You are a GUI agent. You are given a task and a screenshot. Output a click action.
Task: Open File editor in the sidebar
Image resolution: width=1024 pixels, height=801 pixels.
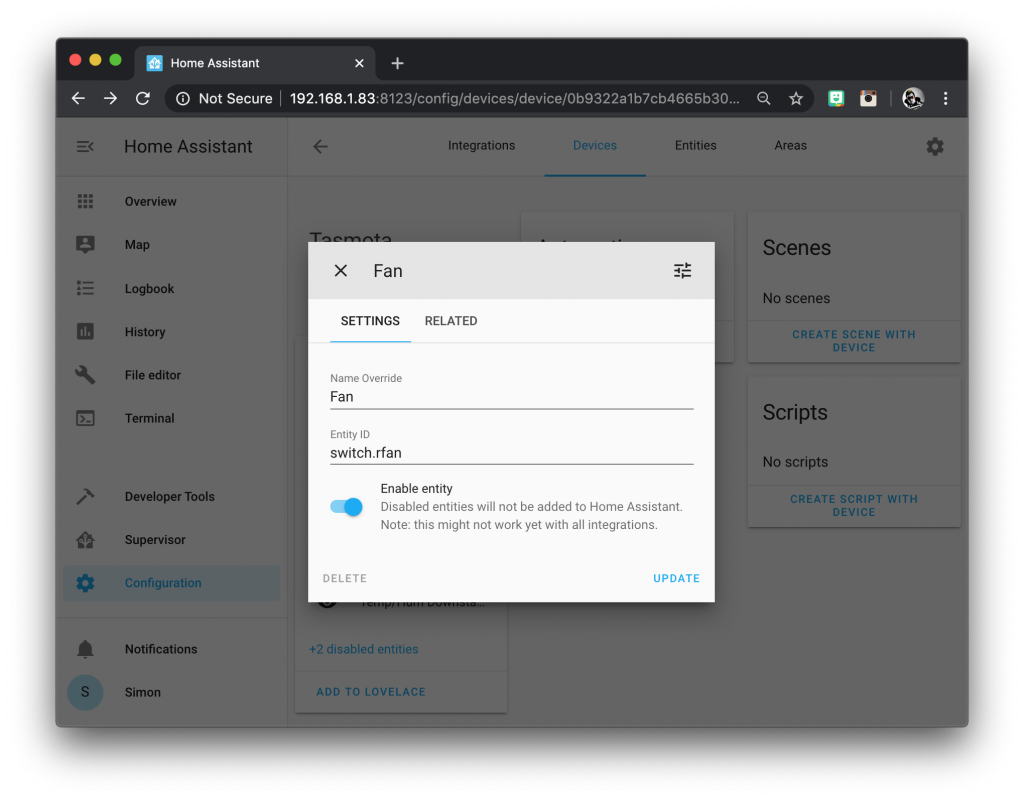point(172,375)
